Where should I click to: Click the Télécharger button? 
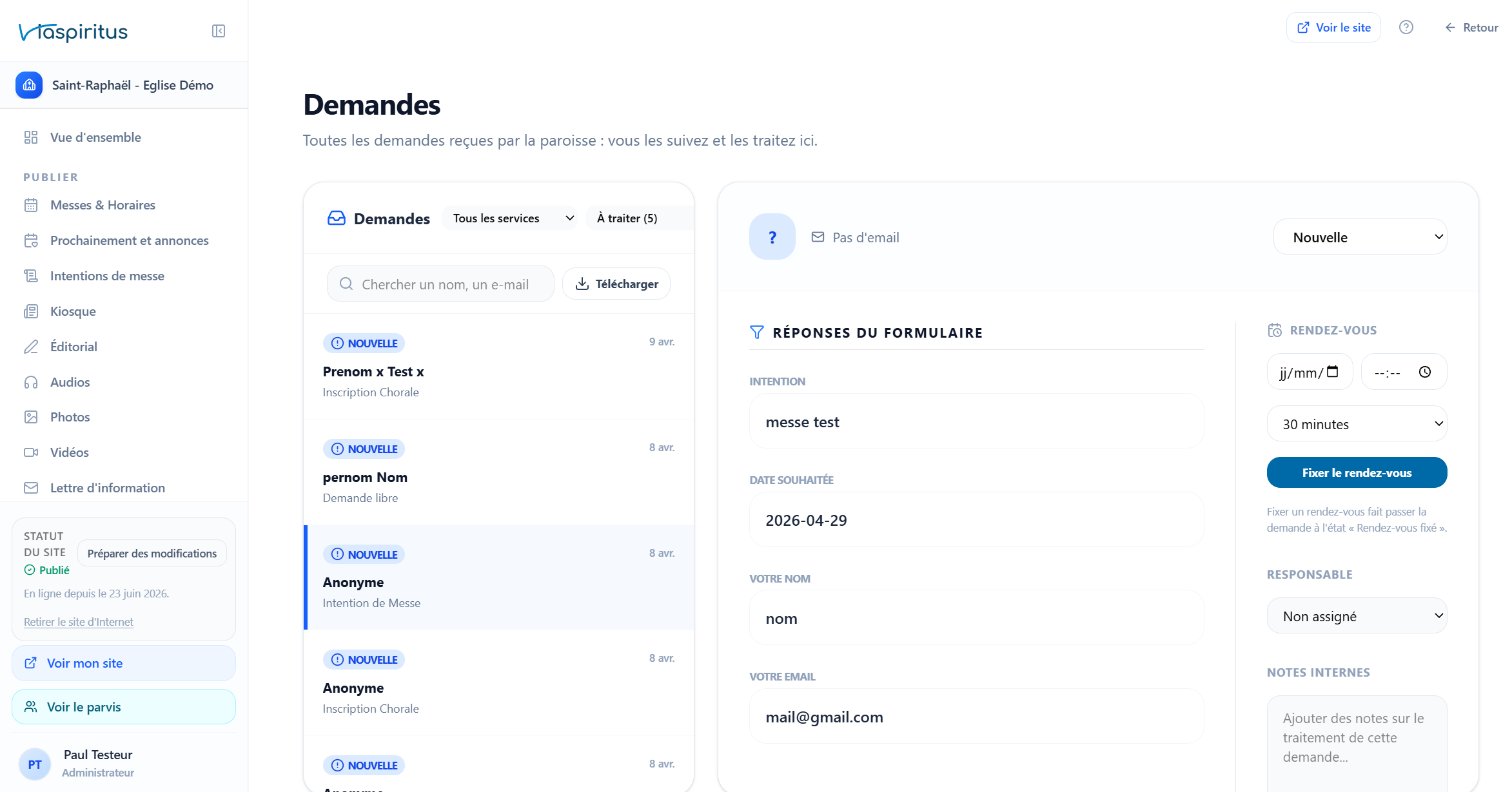pyautogui.click(x=616, y=284)
